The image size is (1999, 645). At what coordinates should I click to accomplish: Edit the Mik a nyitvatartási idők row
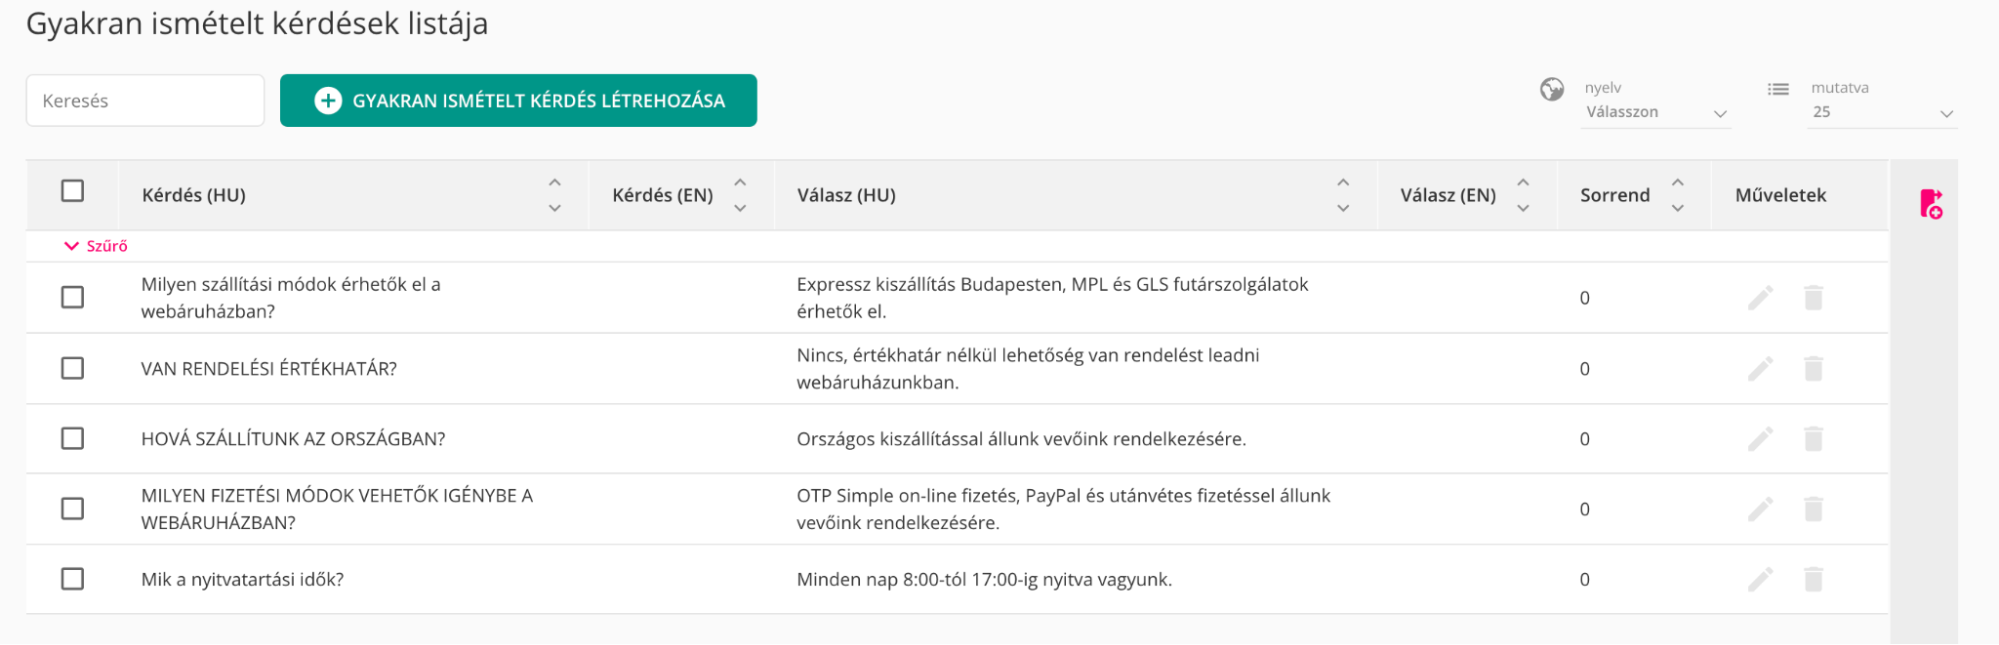pos(1760,579)
